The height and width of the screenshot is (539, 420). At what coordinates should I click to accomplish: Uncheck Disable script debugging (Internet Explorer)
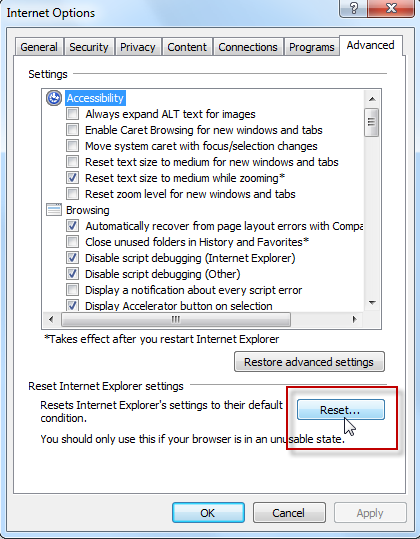73,258
